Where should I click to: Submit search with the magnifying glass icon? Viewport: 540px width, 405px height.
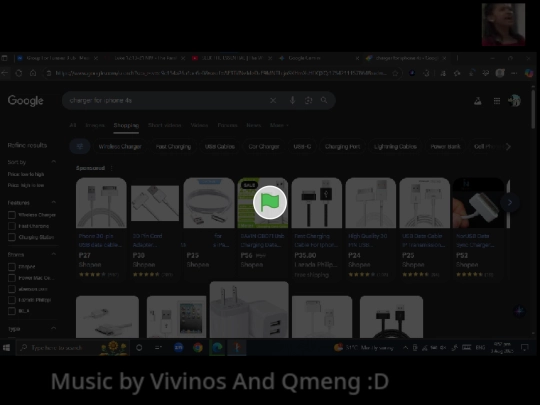click(x=324, y=100)
